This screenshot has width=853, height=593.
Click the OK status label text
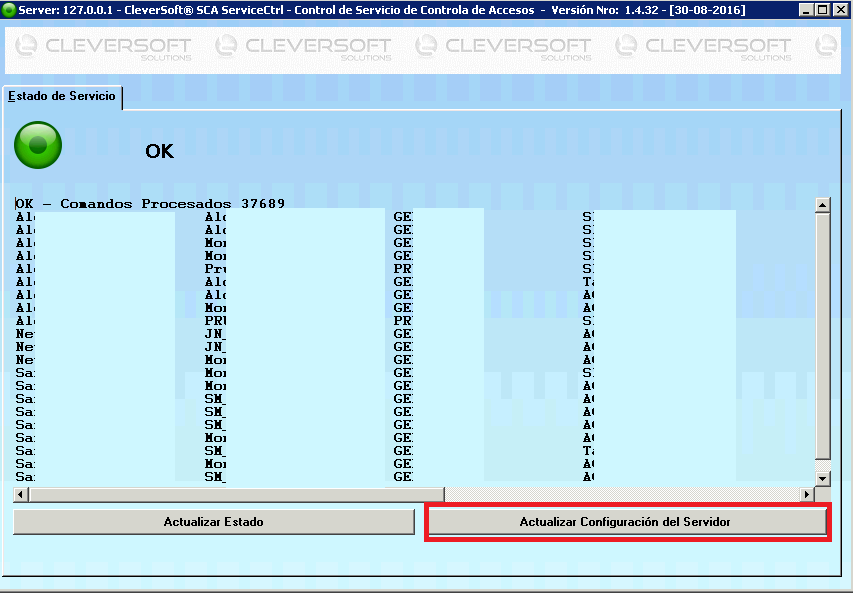[x=159, y=151]
